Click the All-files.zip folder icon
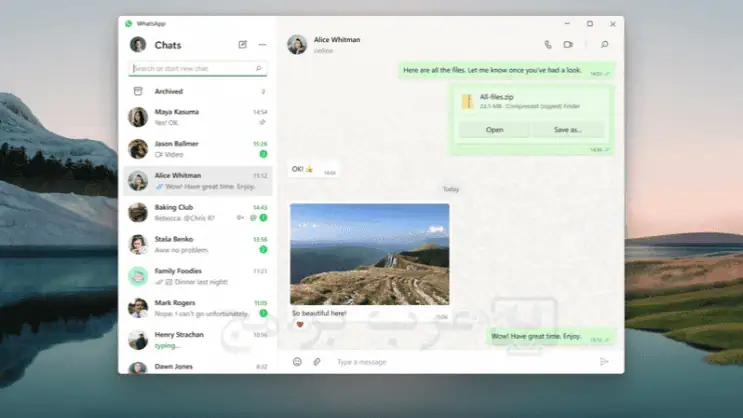743x418 pixels. click(467, 101)
